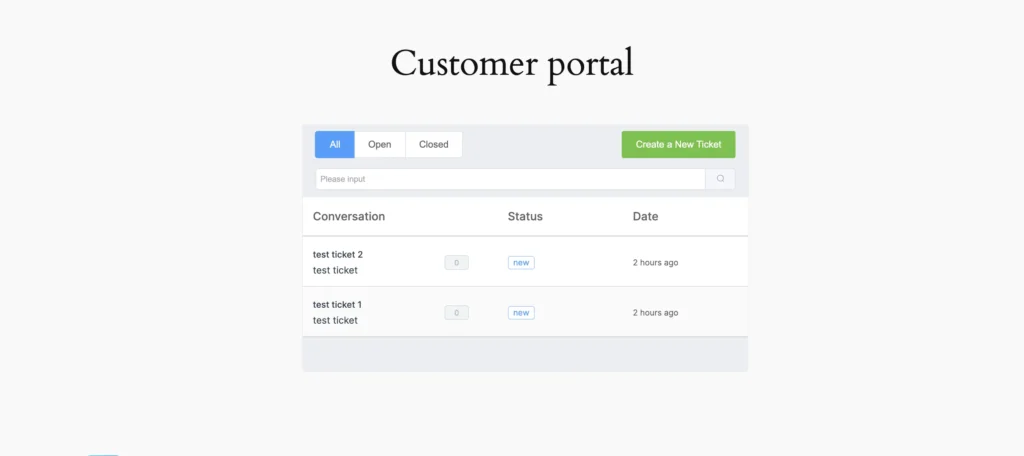The image size is (1024, 456).
Task: Click the reply count badge for test ticket 2
Action: point(456,263)
